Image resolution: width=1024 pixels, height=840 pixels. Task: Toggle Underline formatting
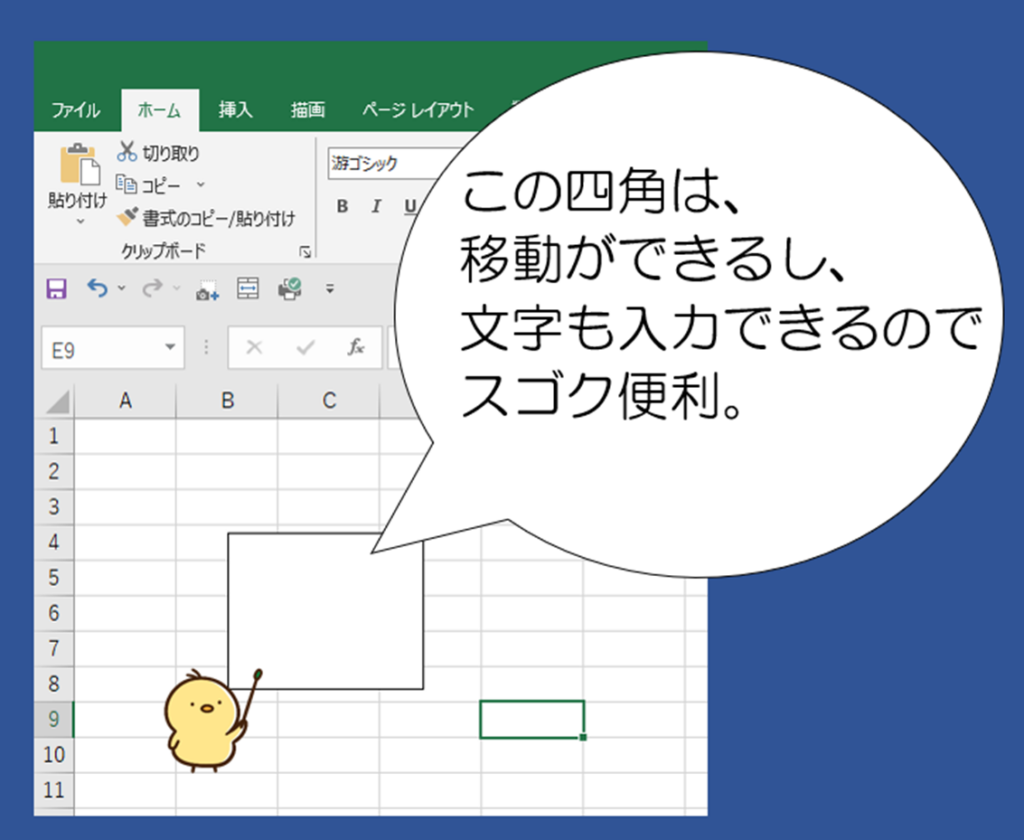coord(409,206)
